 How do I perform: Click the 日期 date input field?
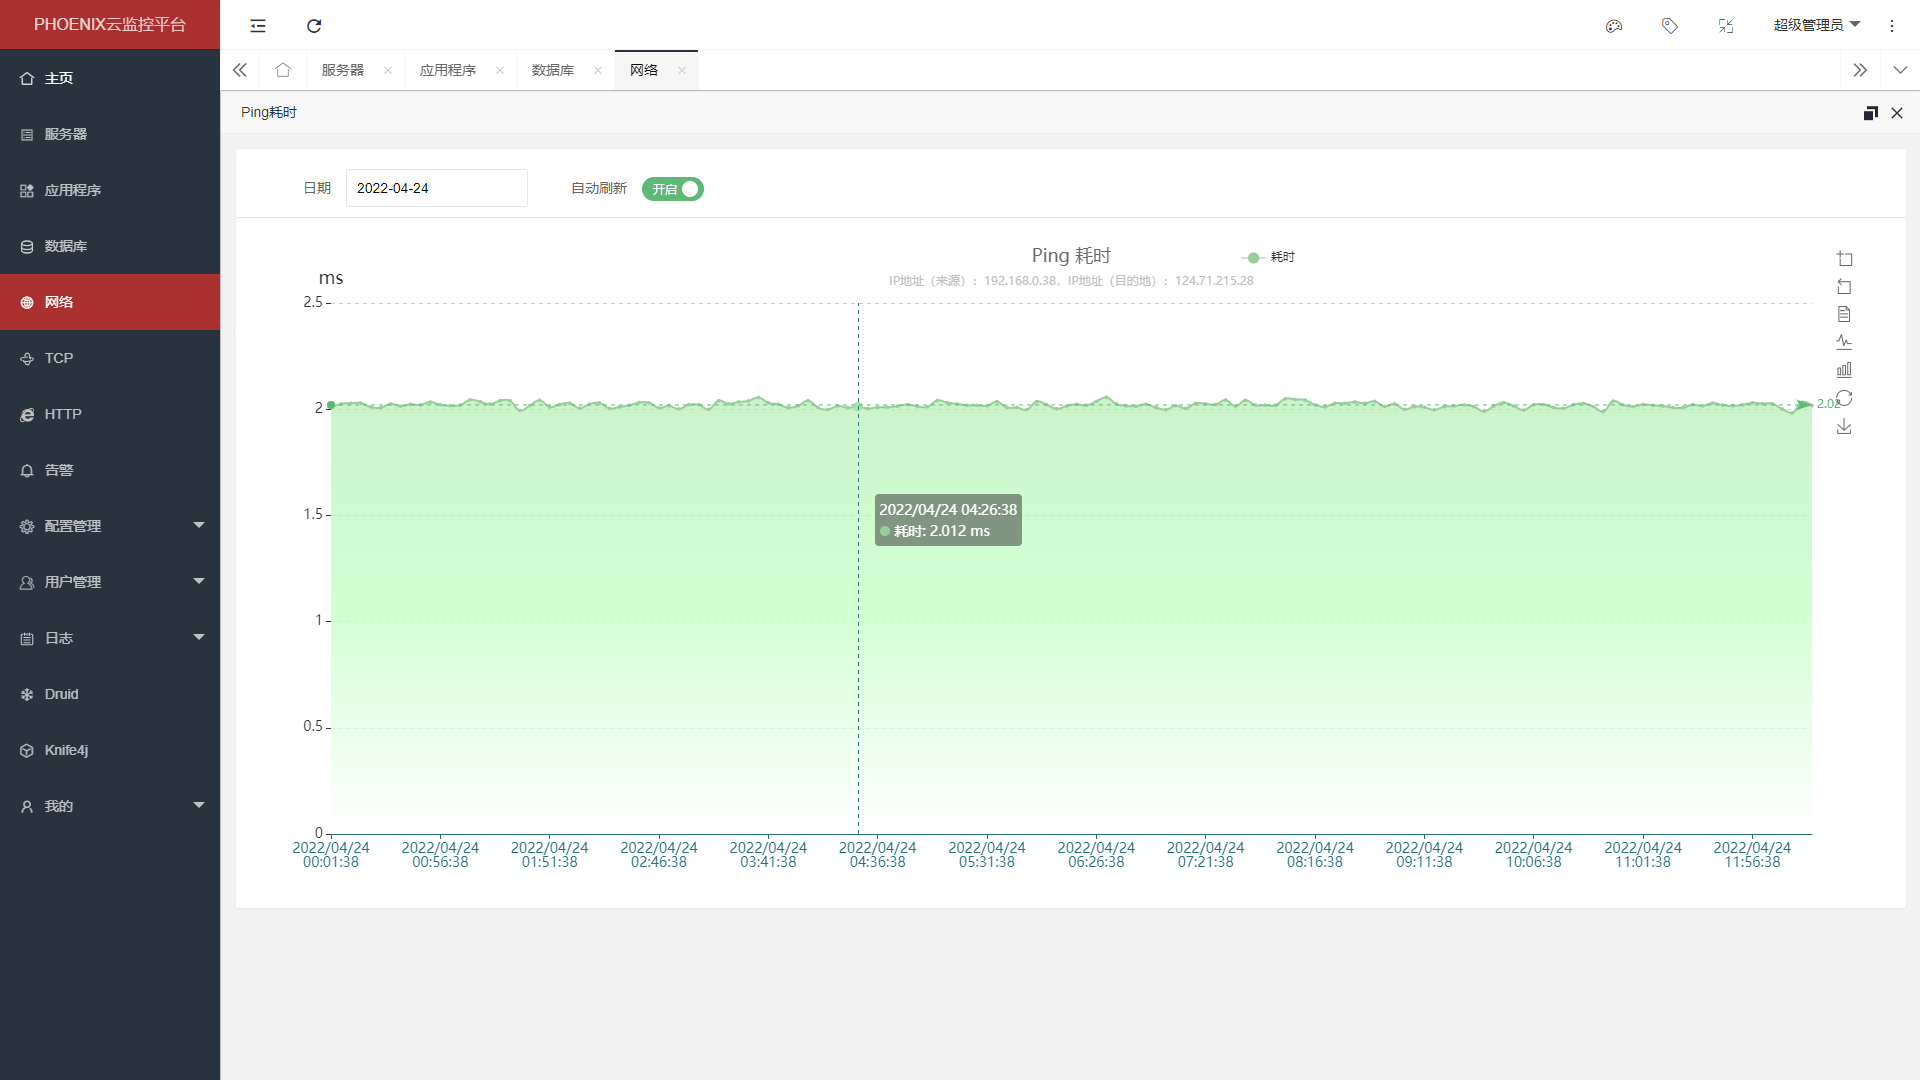point(436,188)
